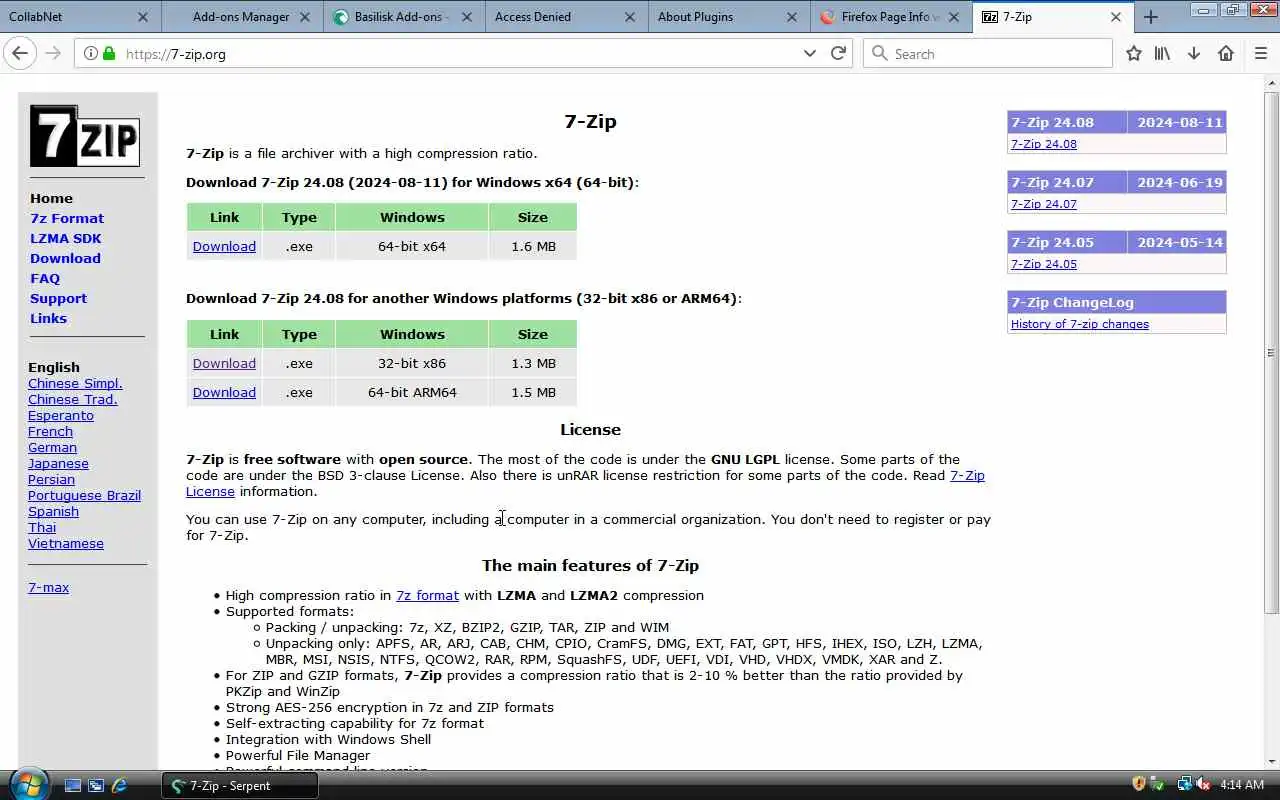Open the 7-max link

pos(48,587)
